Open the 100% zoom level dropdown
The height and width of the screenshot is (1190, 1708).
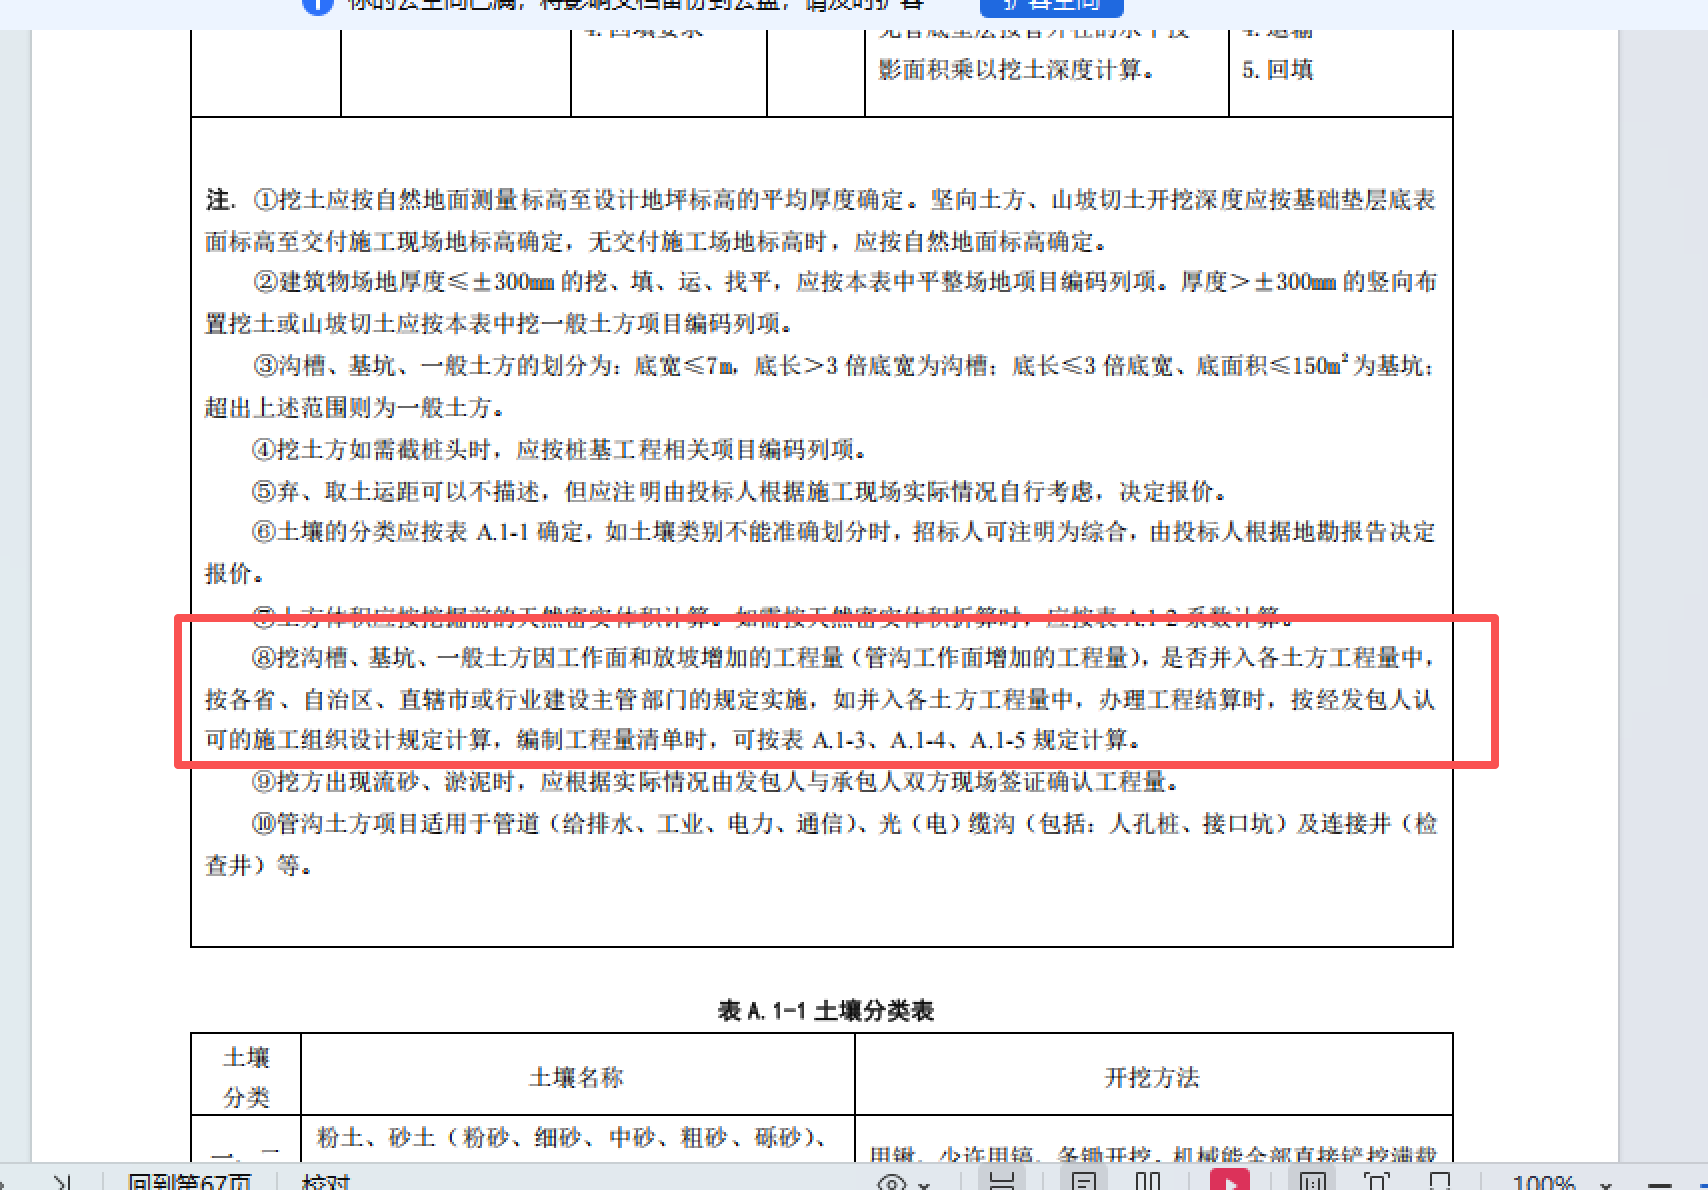(x=1605, y=1182)
